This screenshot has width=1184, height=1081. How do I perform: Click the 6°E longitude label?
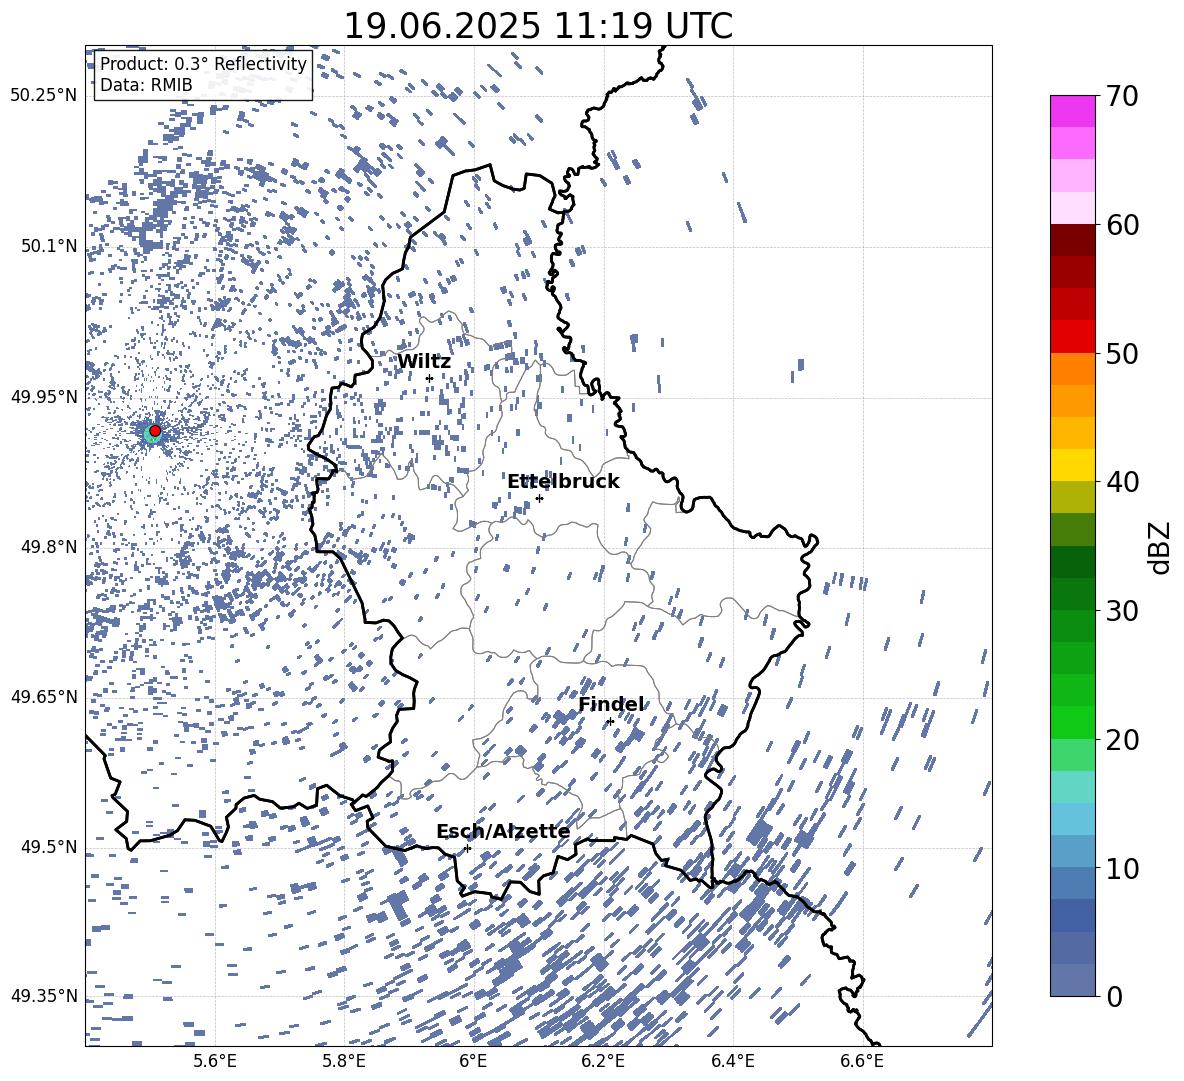coord(473,1061)
